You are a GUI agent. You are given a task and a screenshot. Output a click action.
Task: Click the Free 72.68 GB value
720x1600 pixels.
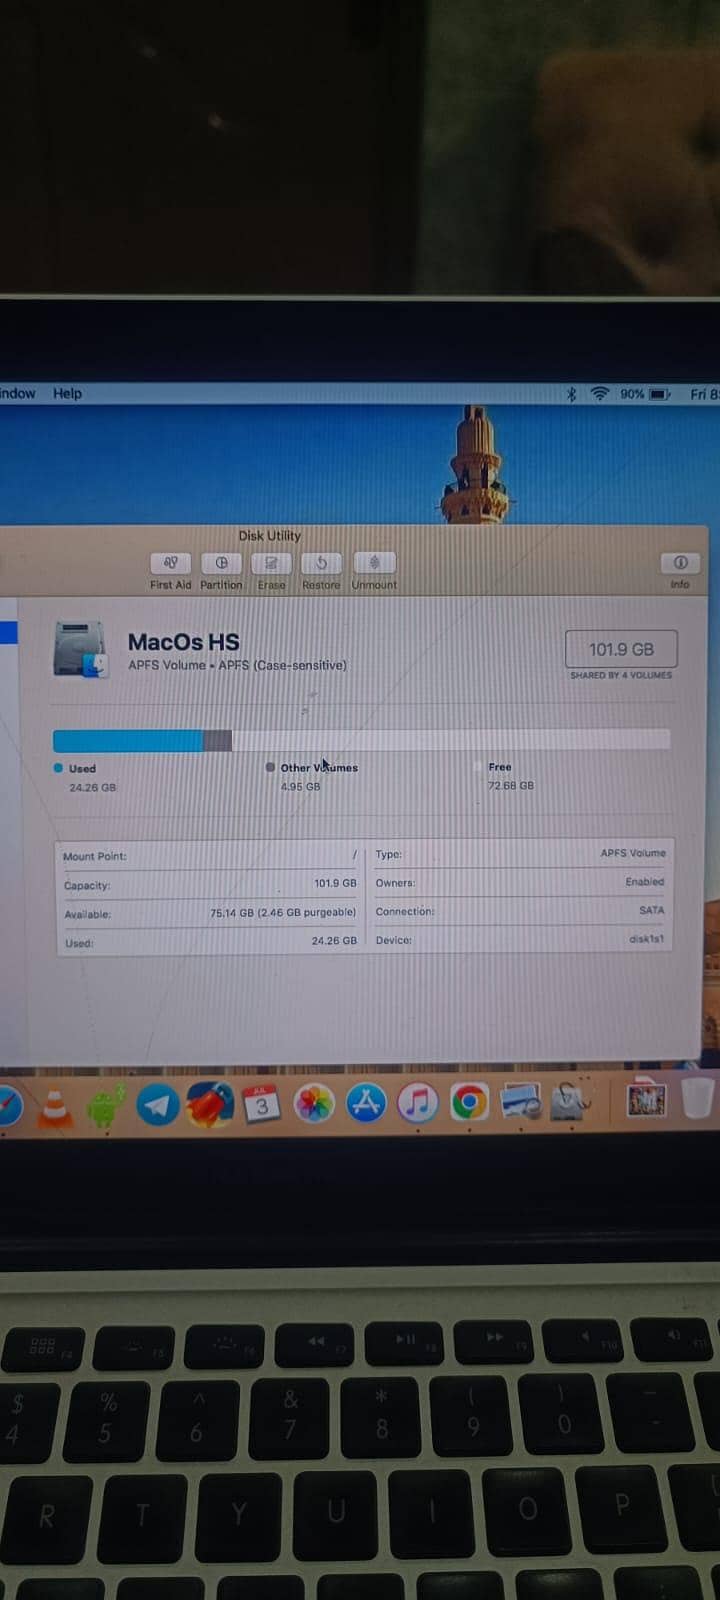(x=511, y=785)
